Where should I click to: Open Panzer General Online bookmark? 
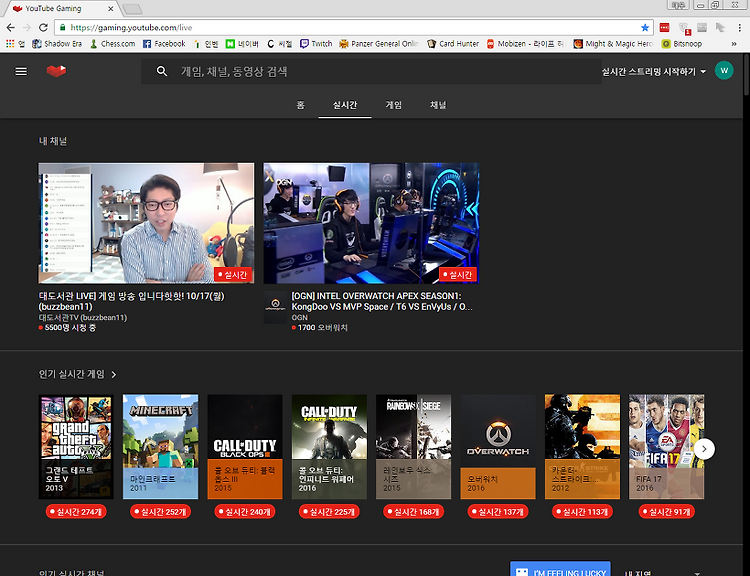click(379, 44)
